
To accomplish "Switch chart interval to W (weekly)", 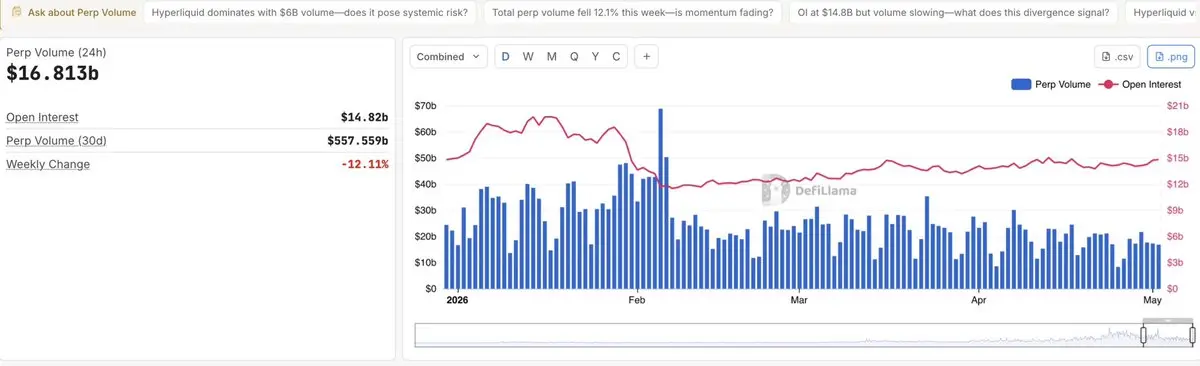I will pos(528,57).
